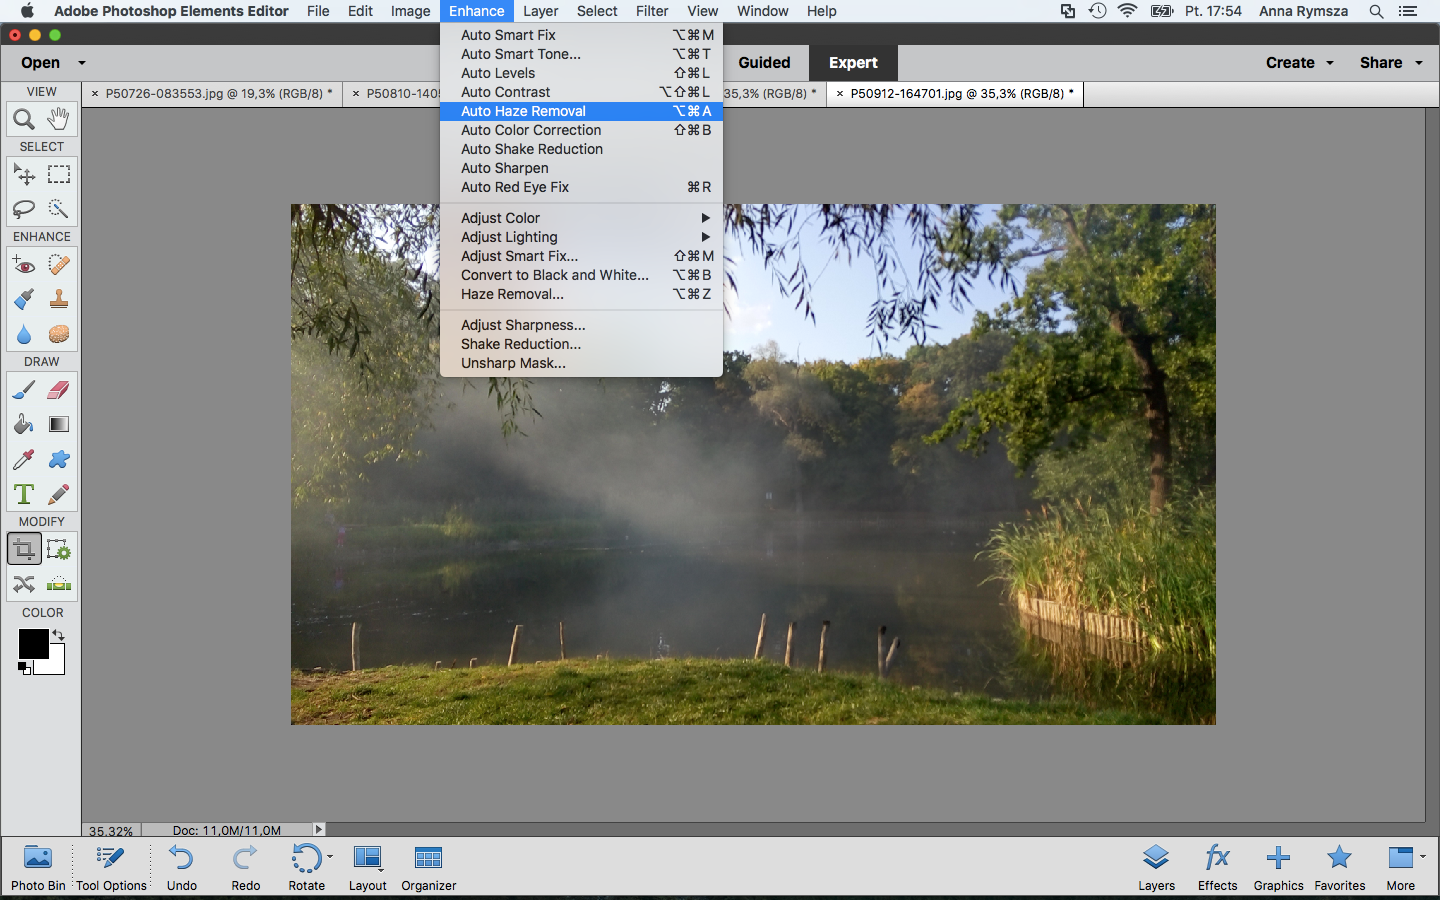Select the Zoom tool

click(24, 119)
